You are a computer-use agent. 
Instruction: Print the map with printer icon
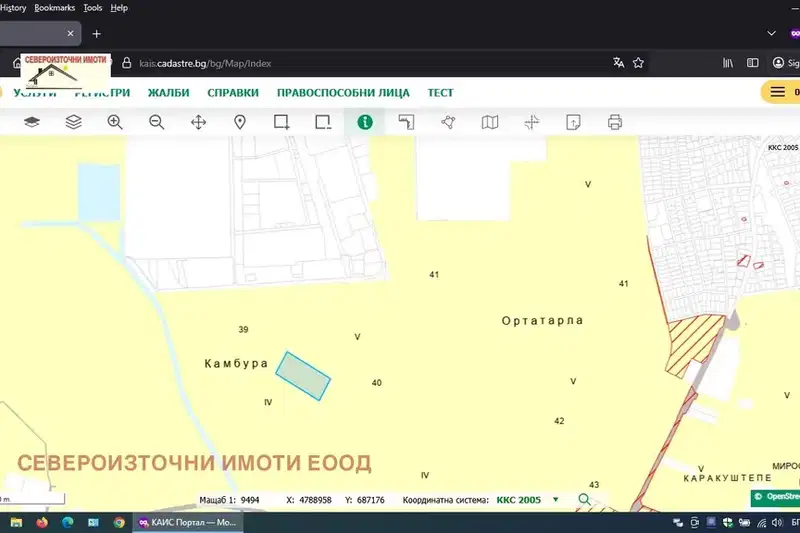pos(615,122)
